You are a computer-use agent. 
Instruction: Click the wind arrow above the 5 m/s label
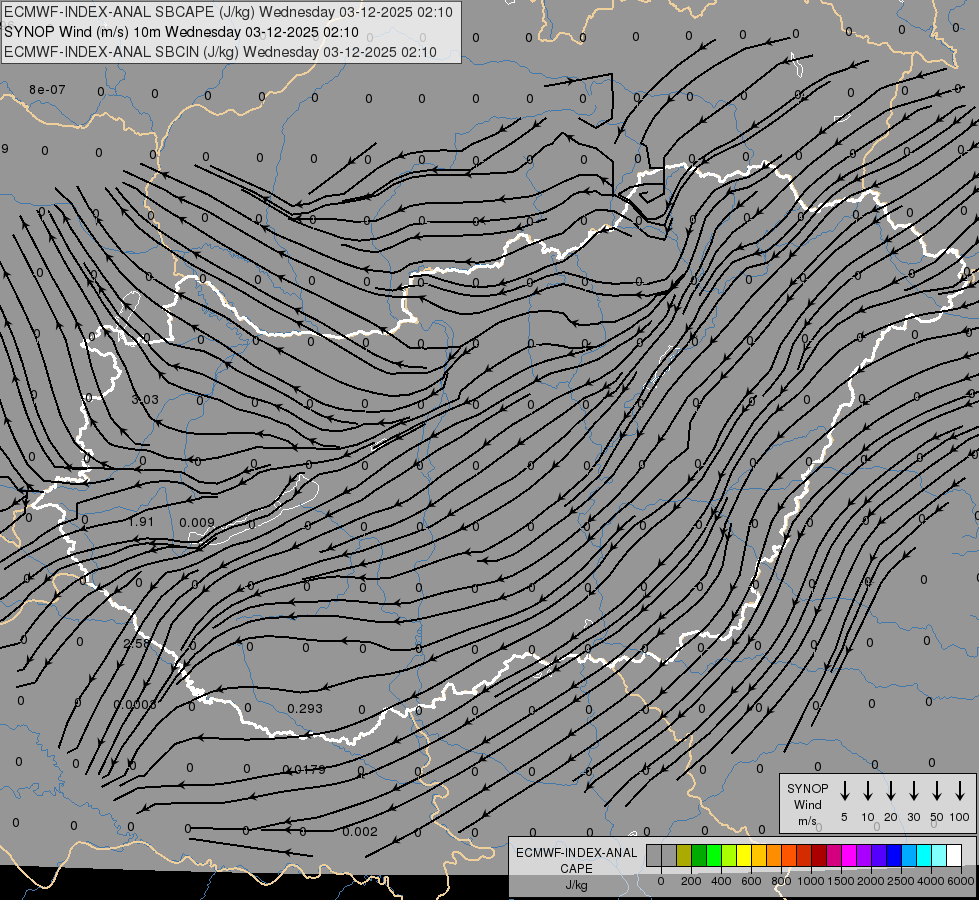[844, 791]
